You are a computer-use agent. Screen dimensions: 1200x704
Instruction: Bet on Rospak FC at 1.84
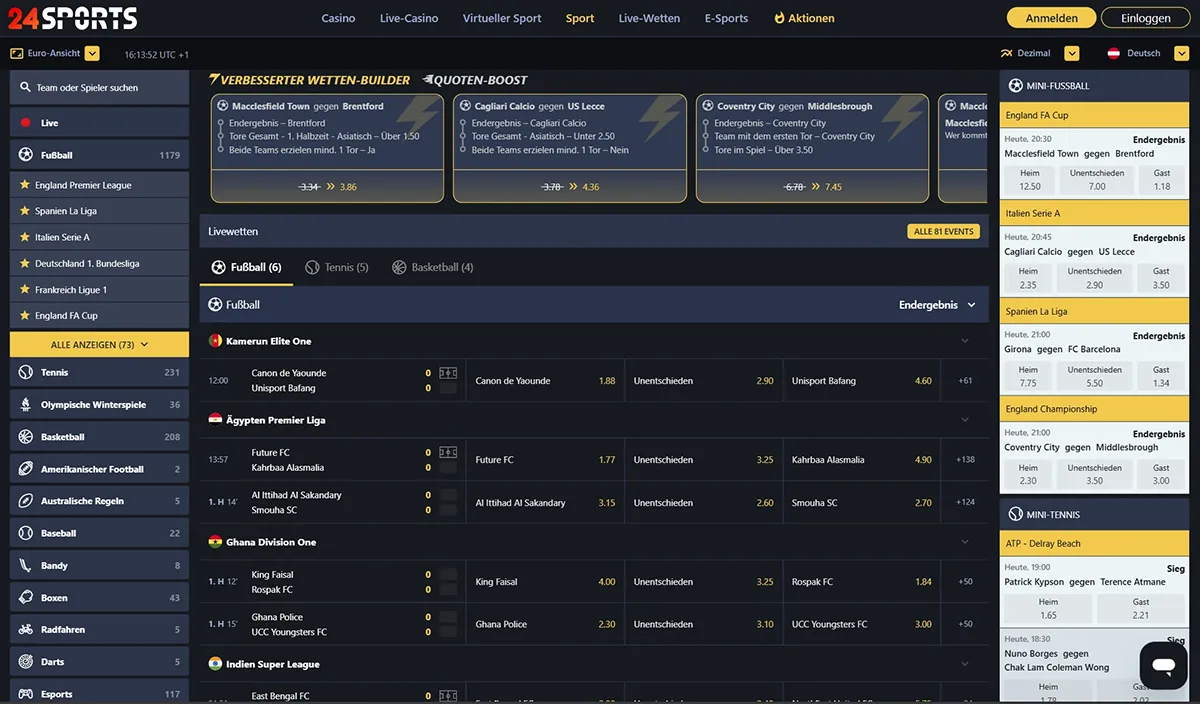pos(862,582)
